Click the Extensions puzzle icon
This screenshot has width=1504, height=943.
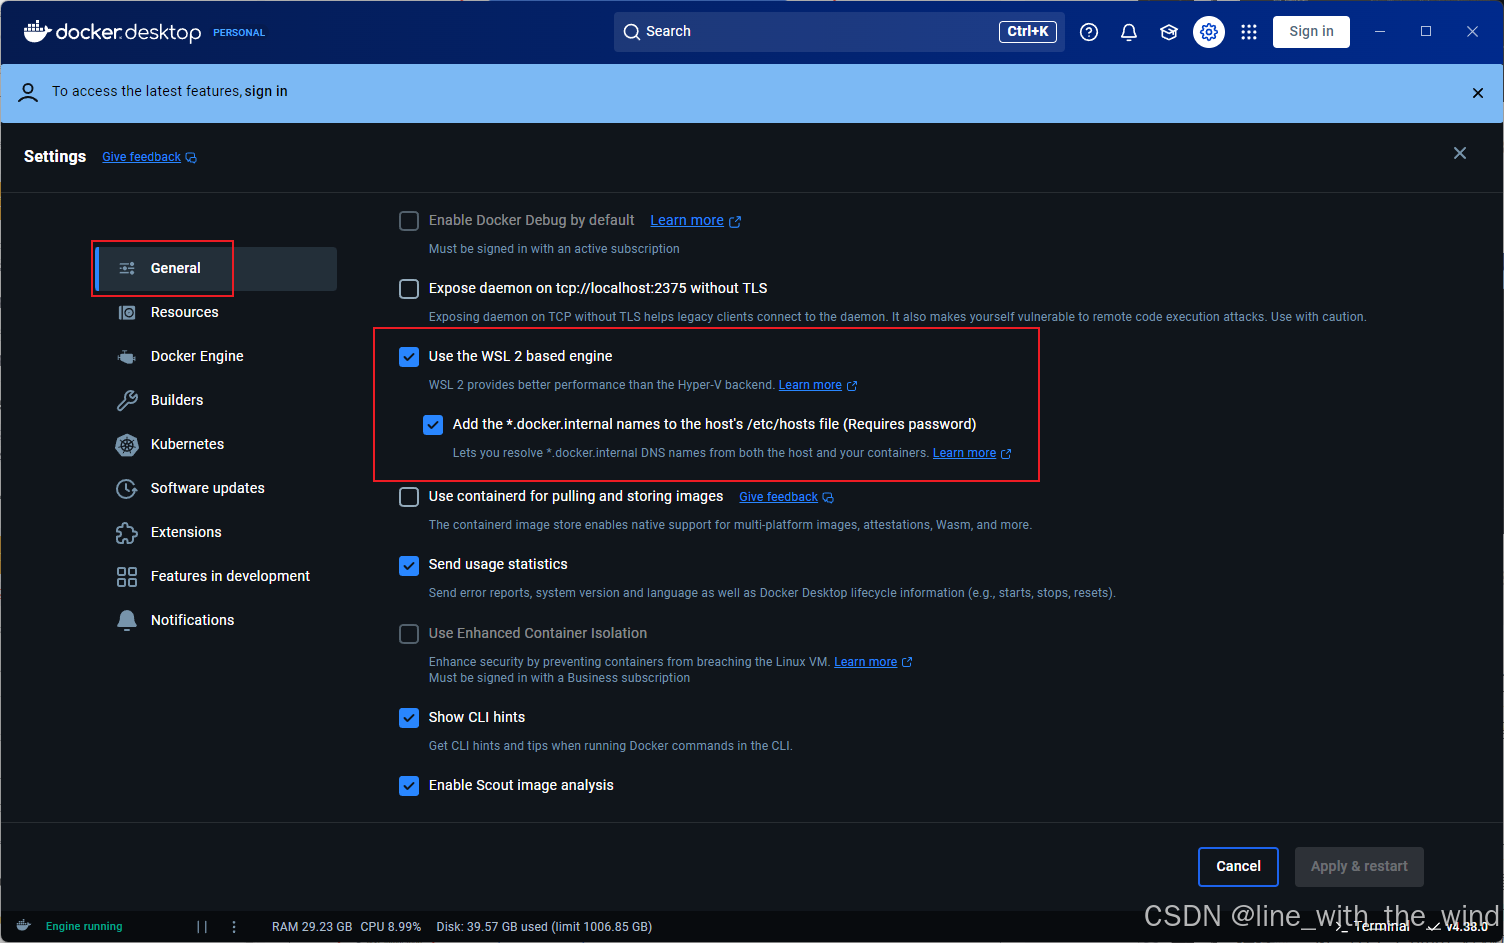point(127,532)
